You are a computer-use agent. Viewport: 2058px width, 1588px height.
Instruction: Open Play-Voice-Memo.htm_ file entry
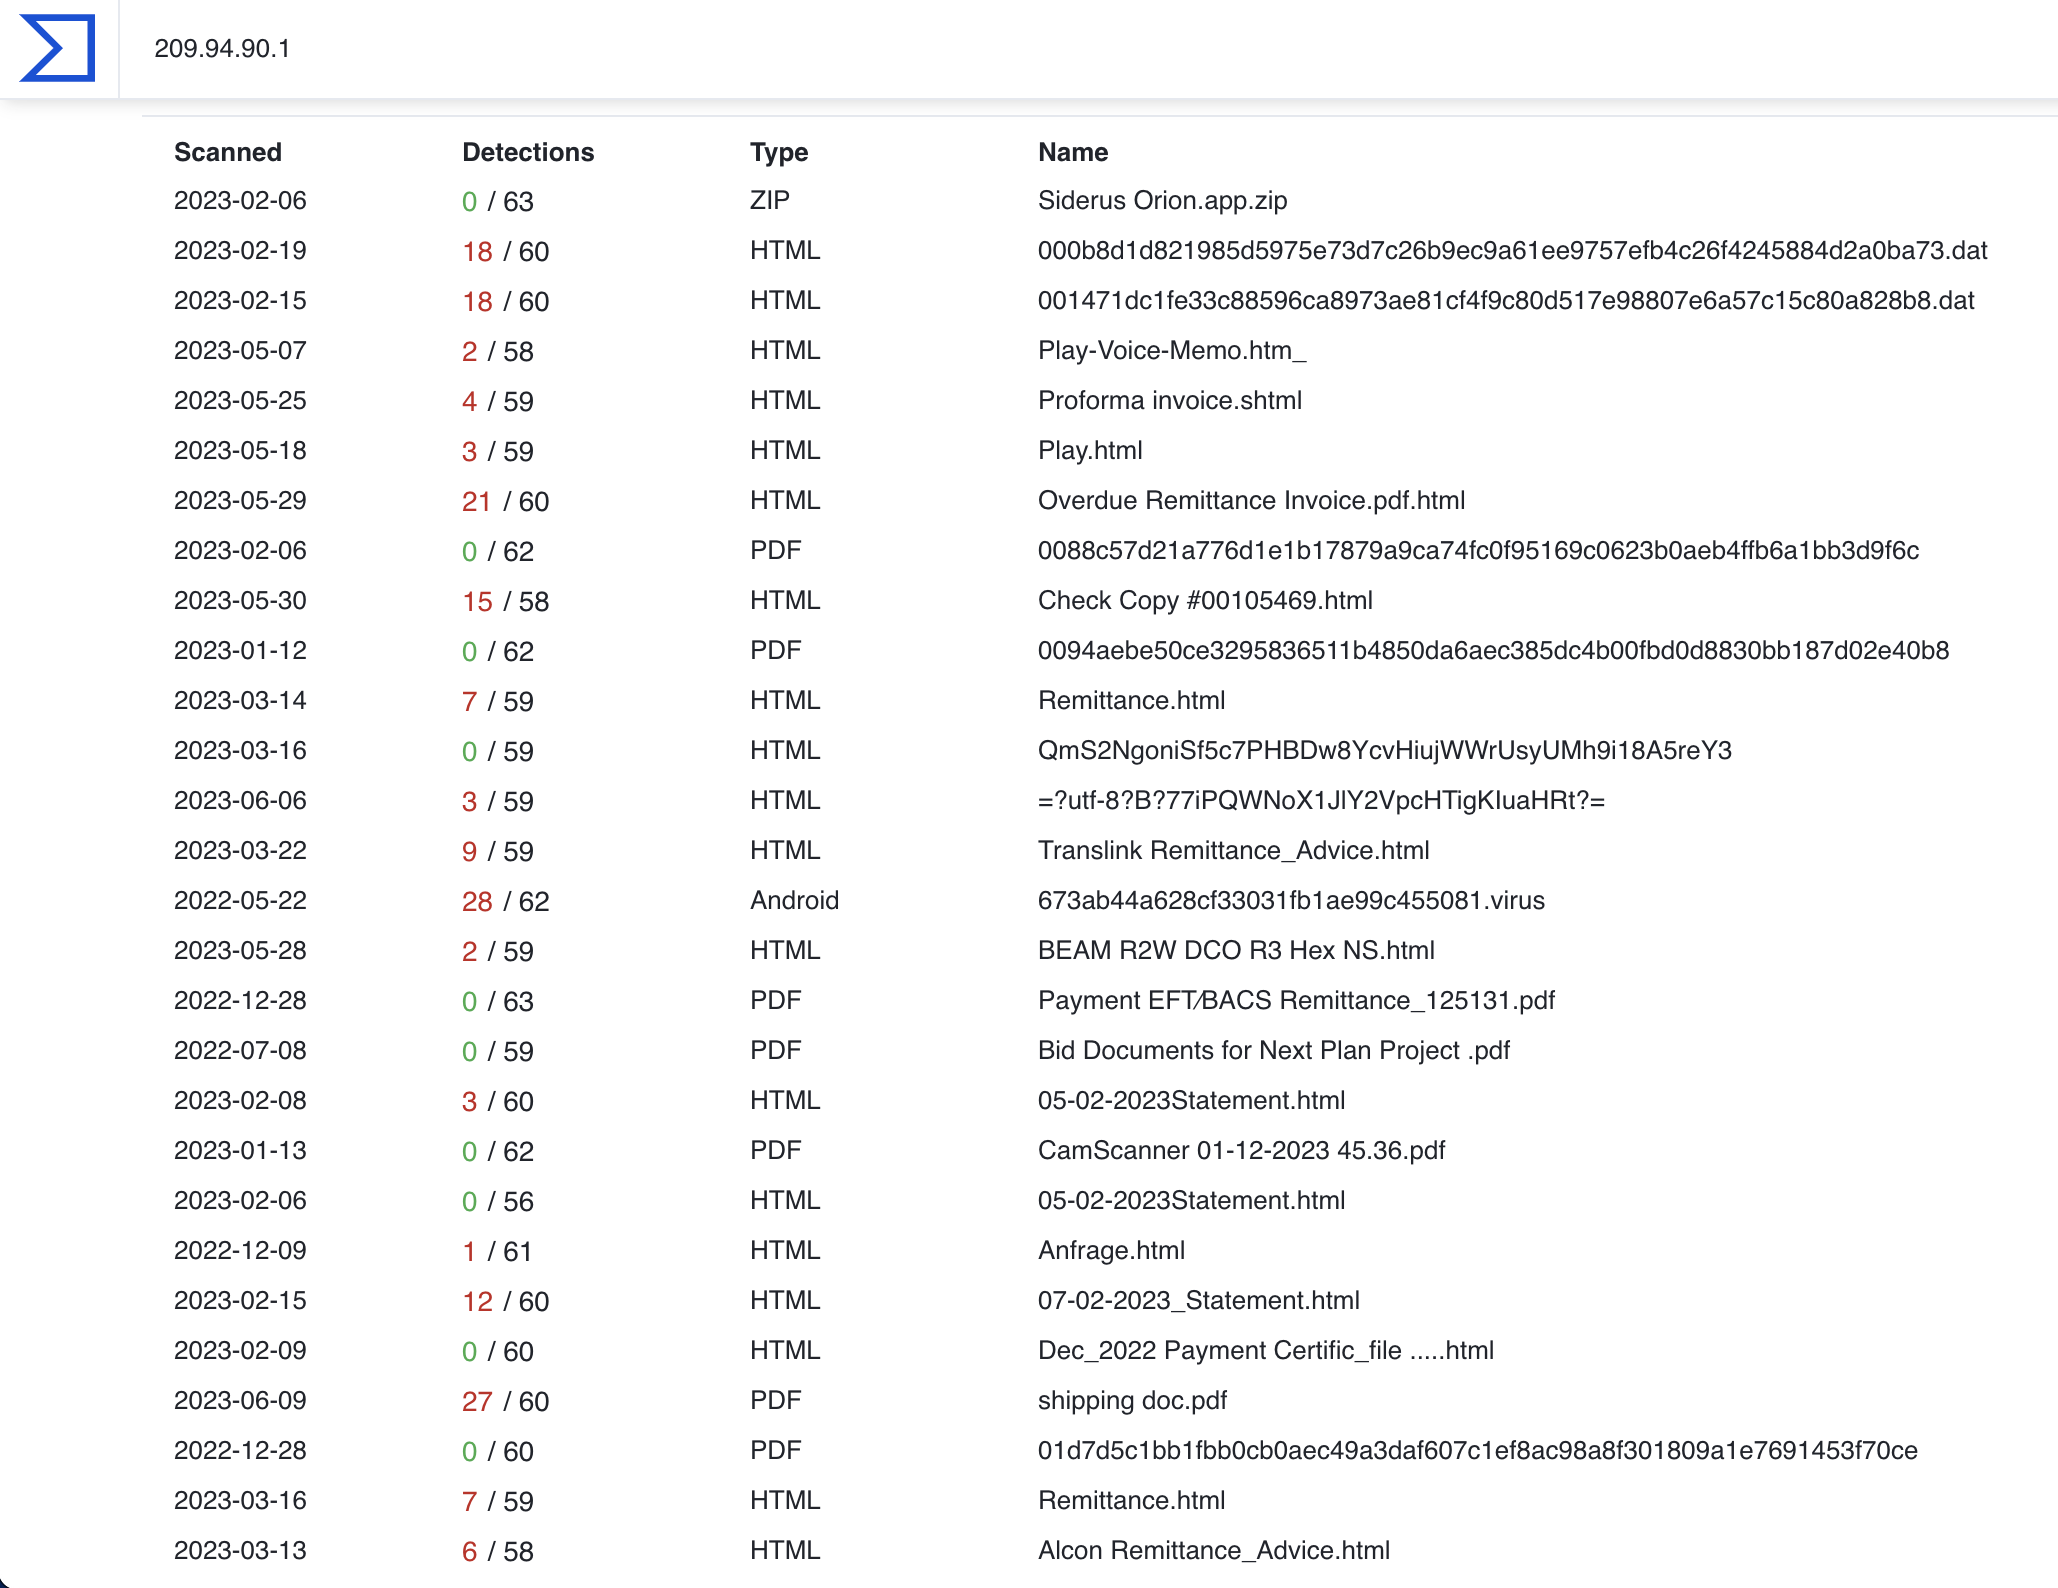[x=1171, y=351]
